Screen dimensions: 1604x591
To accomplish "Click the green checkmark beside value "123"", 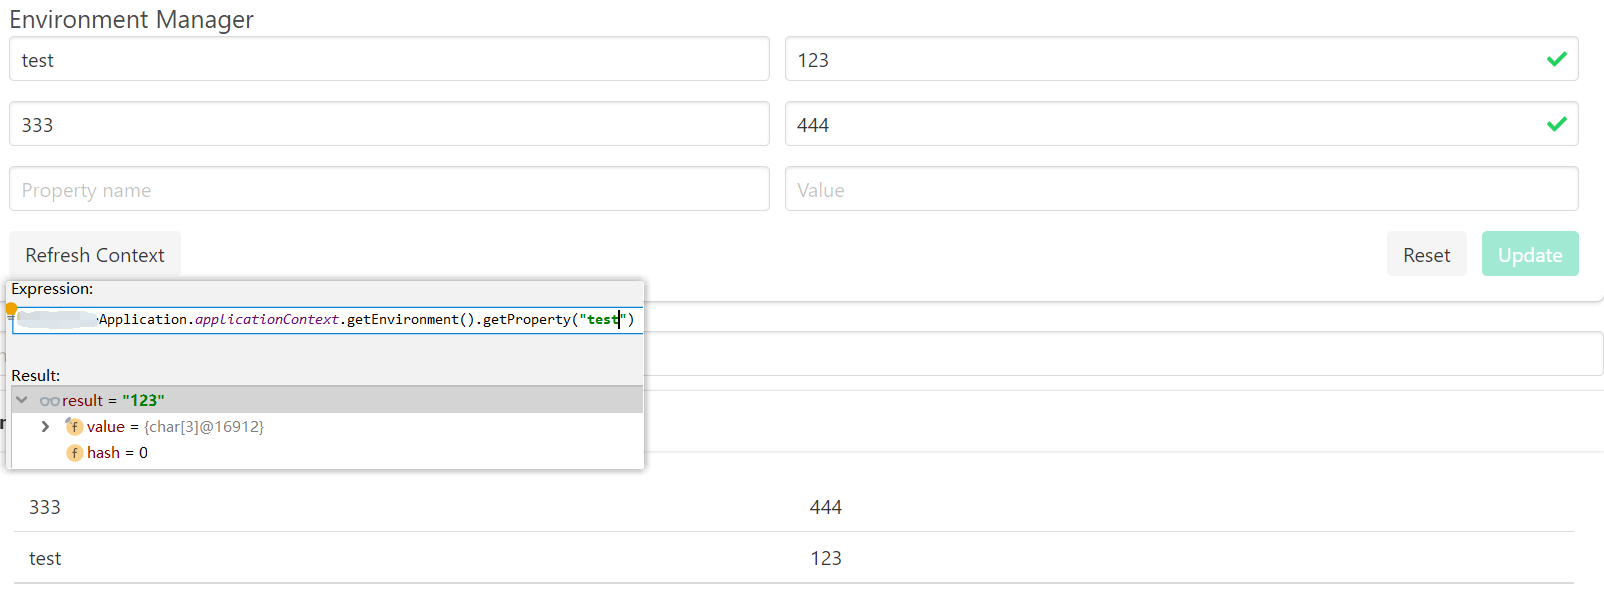I will (x=1556, y=59).
